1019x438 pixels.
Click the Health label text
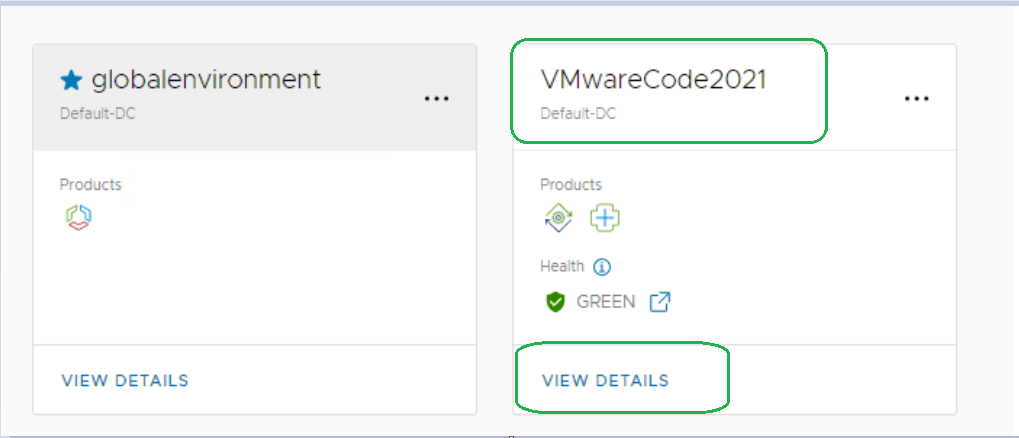point(562,267)
